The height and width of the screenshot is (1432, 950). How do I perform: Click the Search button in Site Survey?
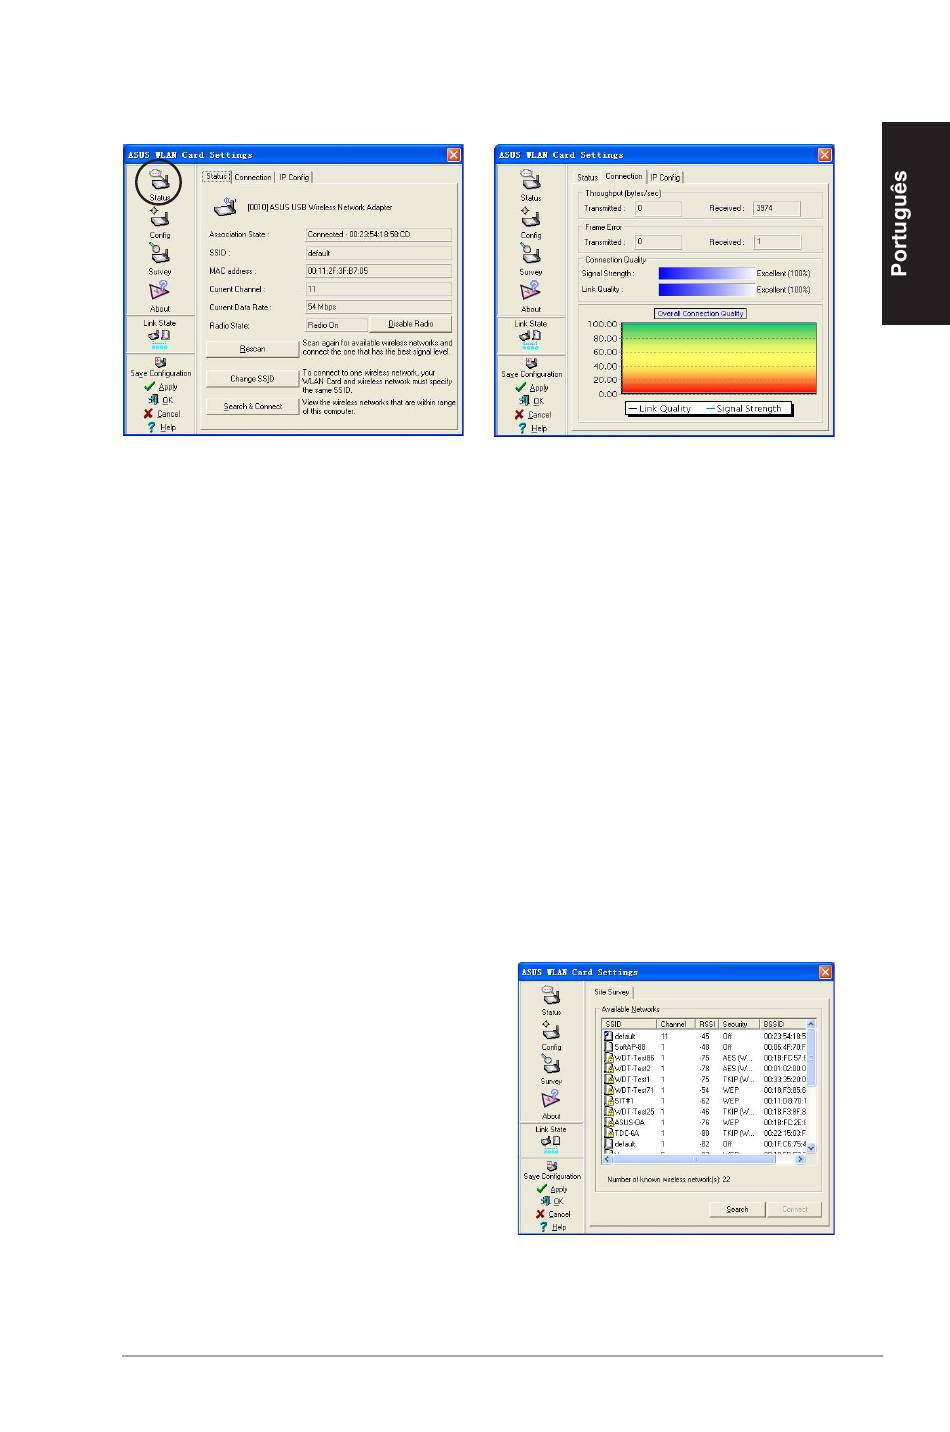coord(737,1209)
